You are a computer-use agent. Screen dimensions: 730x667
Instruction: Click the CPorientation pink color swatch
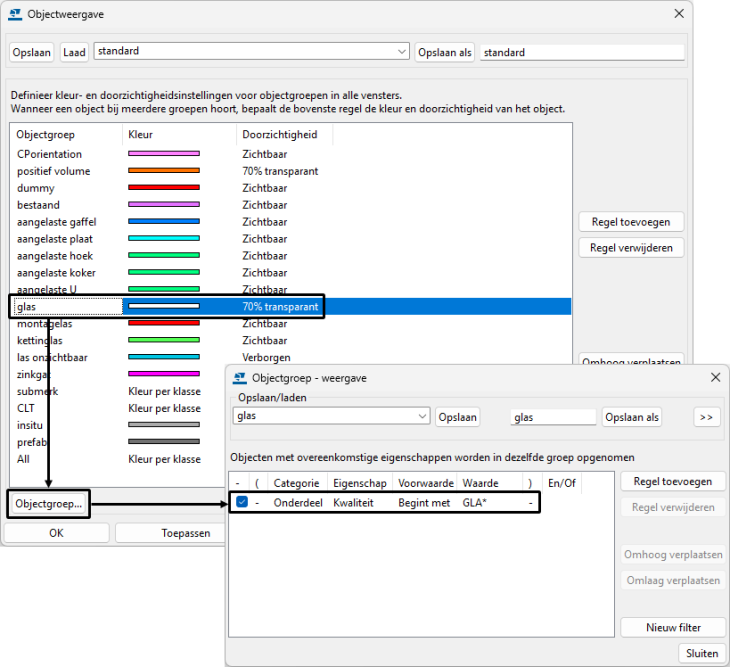[164, 154]
